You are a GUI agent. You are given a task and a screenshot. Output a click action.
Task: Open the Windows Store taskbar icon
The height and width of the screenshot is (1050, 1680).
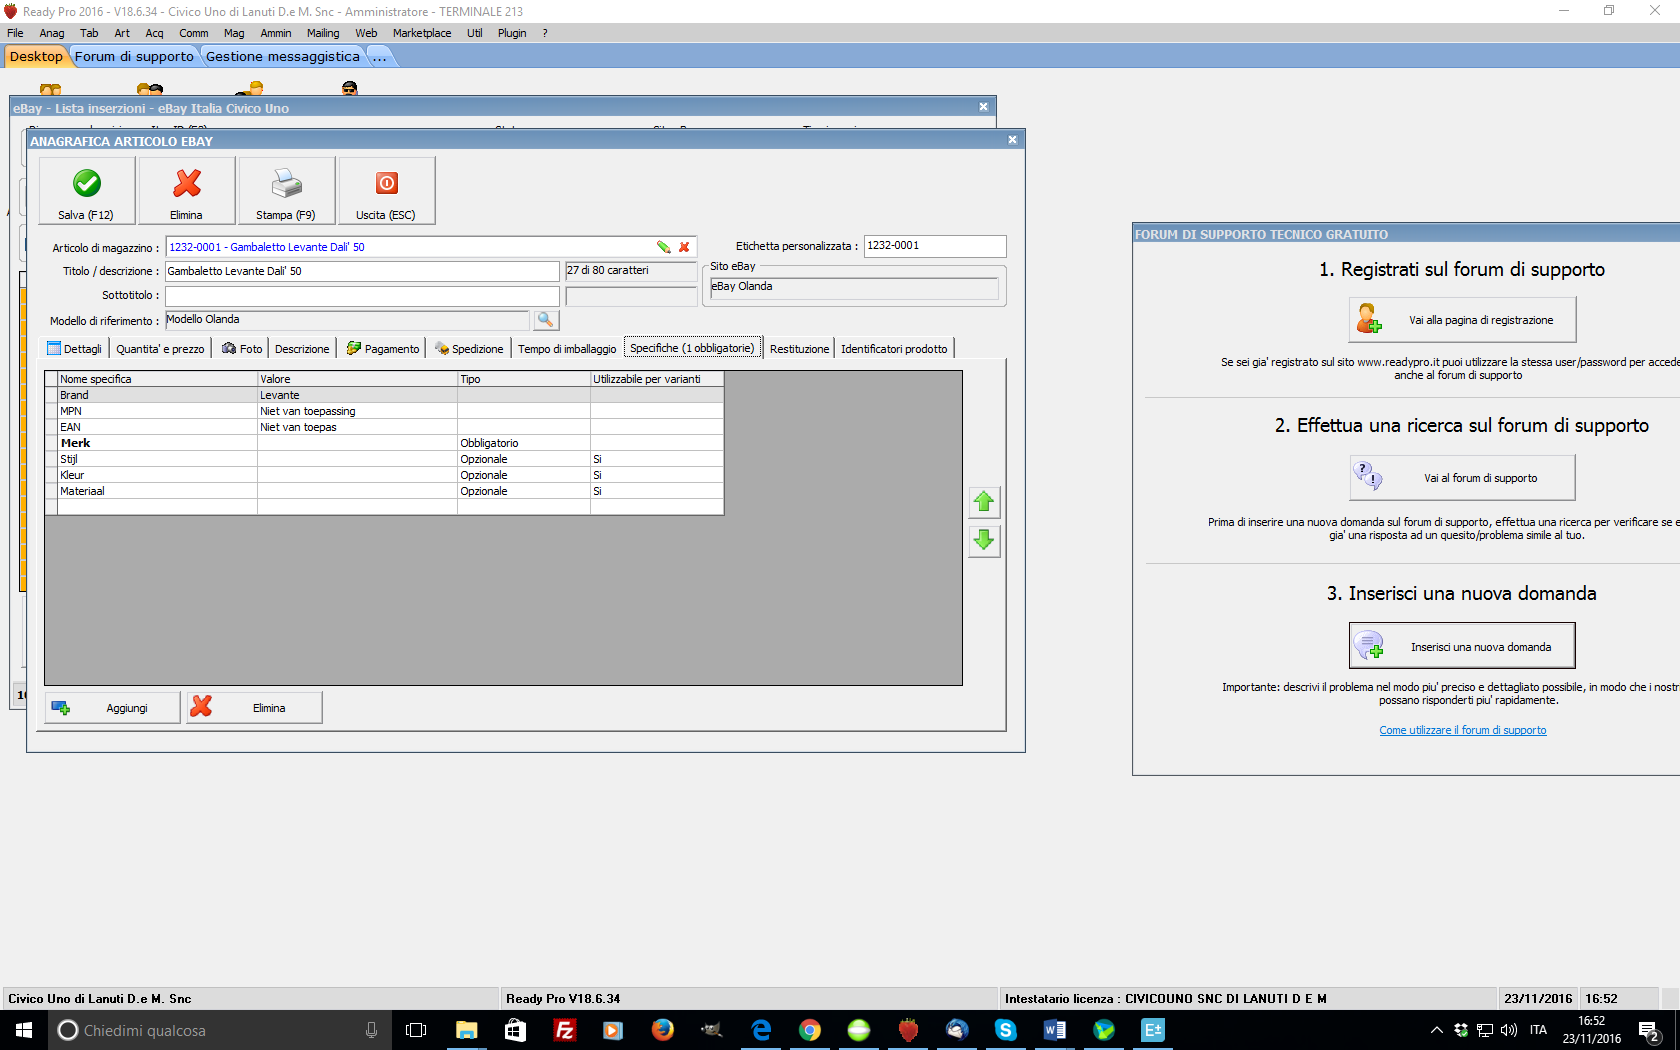pos(515,1030)
